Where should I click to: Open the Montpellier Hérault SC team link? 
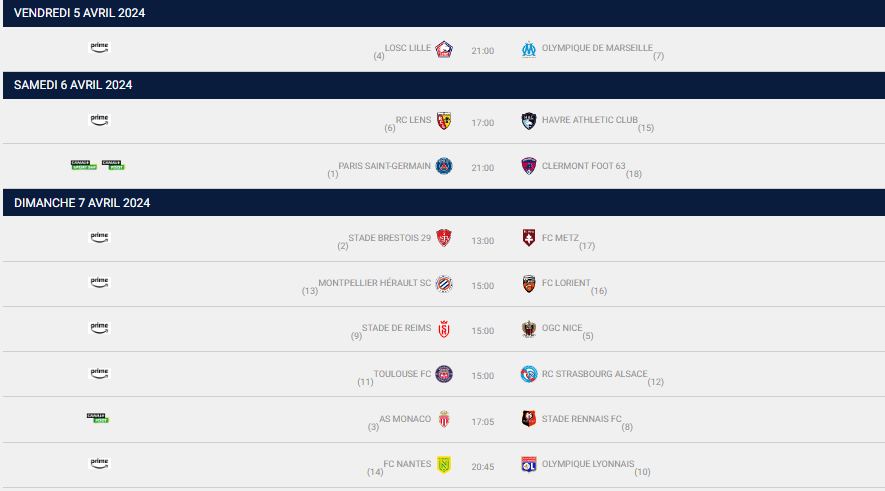[x=374, y=283]
